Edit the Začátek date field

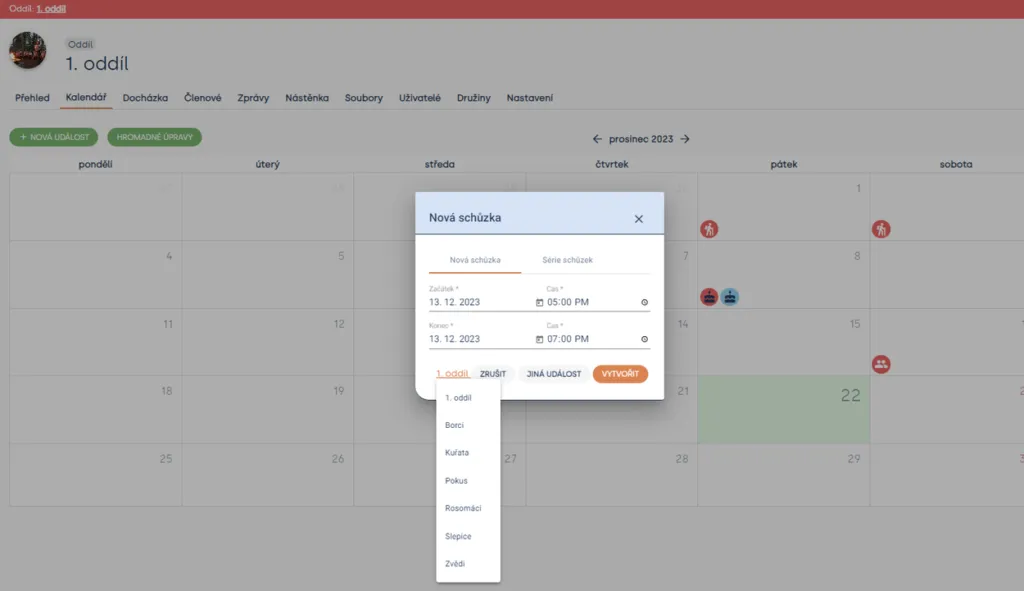click(x=481, y=302)
